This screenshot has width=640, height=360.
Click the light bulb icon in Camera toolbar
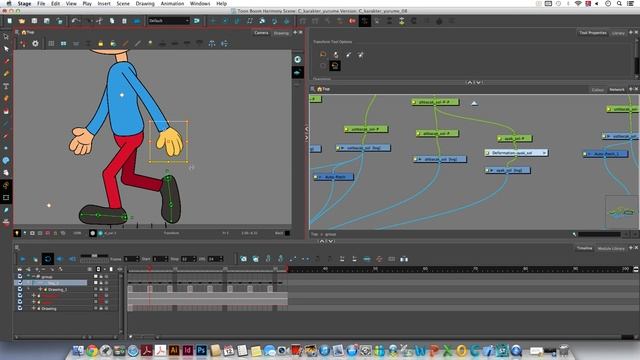[x=150, y=43]
